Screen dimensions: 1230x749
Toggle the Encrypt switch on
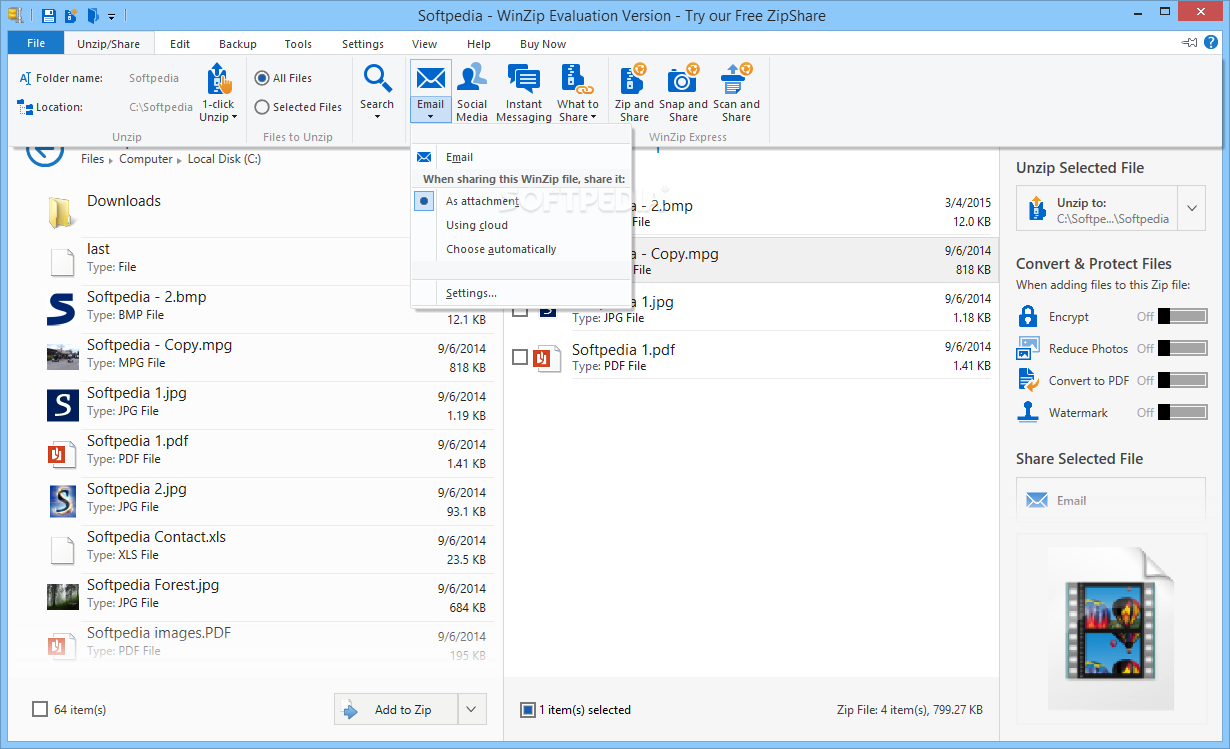tap(1182, 317)
